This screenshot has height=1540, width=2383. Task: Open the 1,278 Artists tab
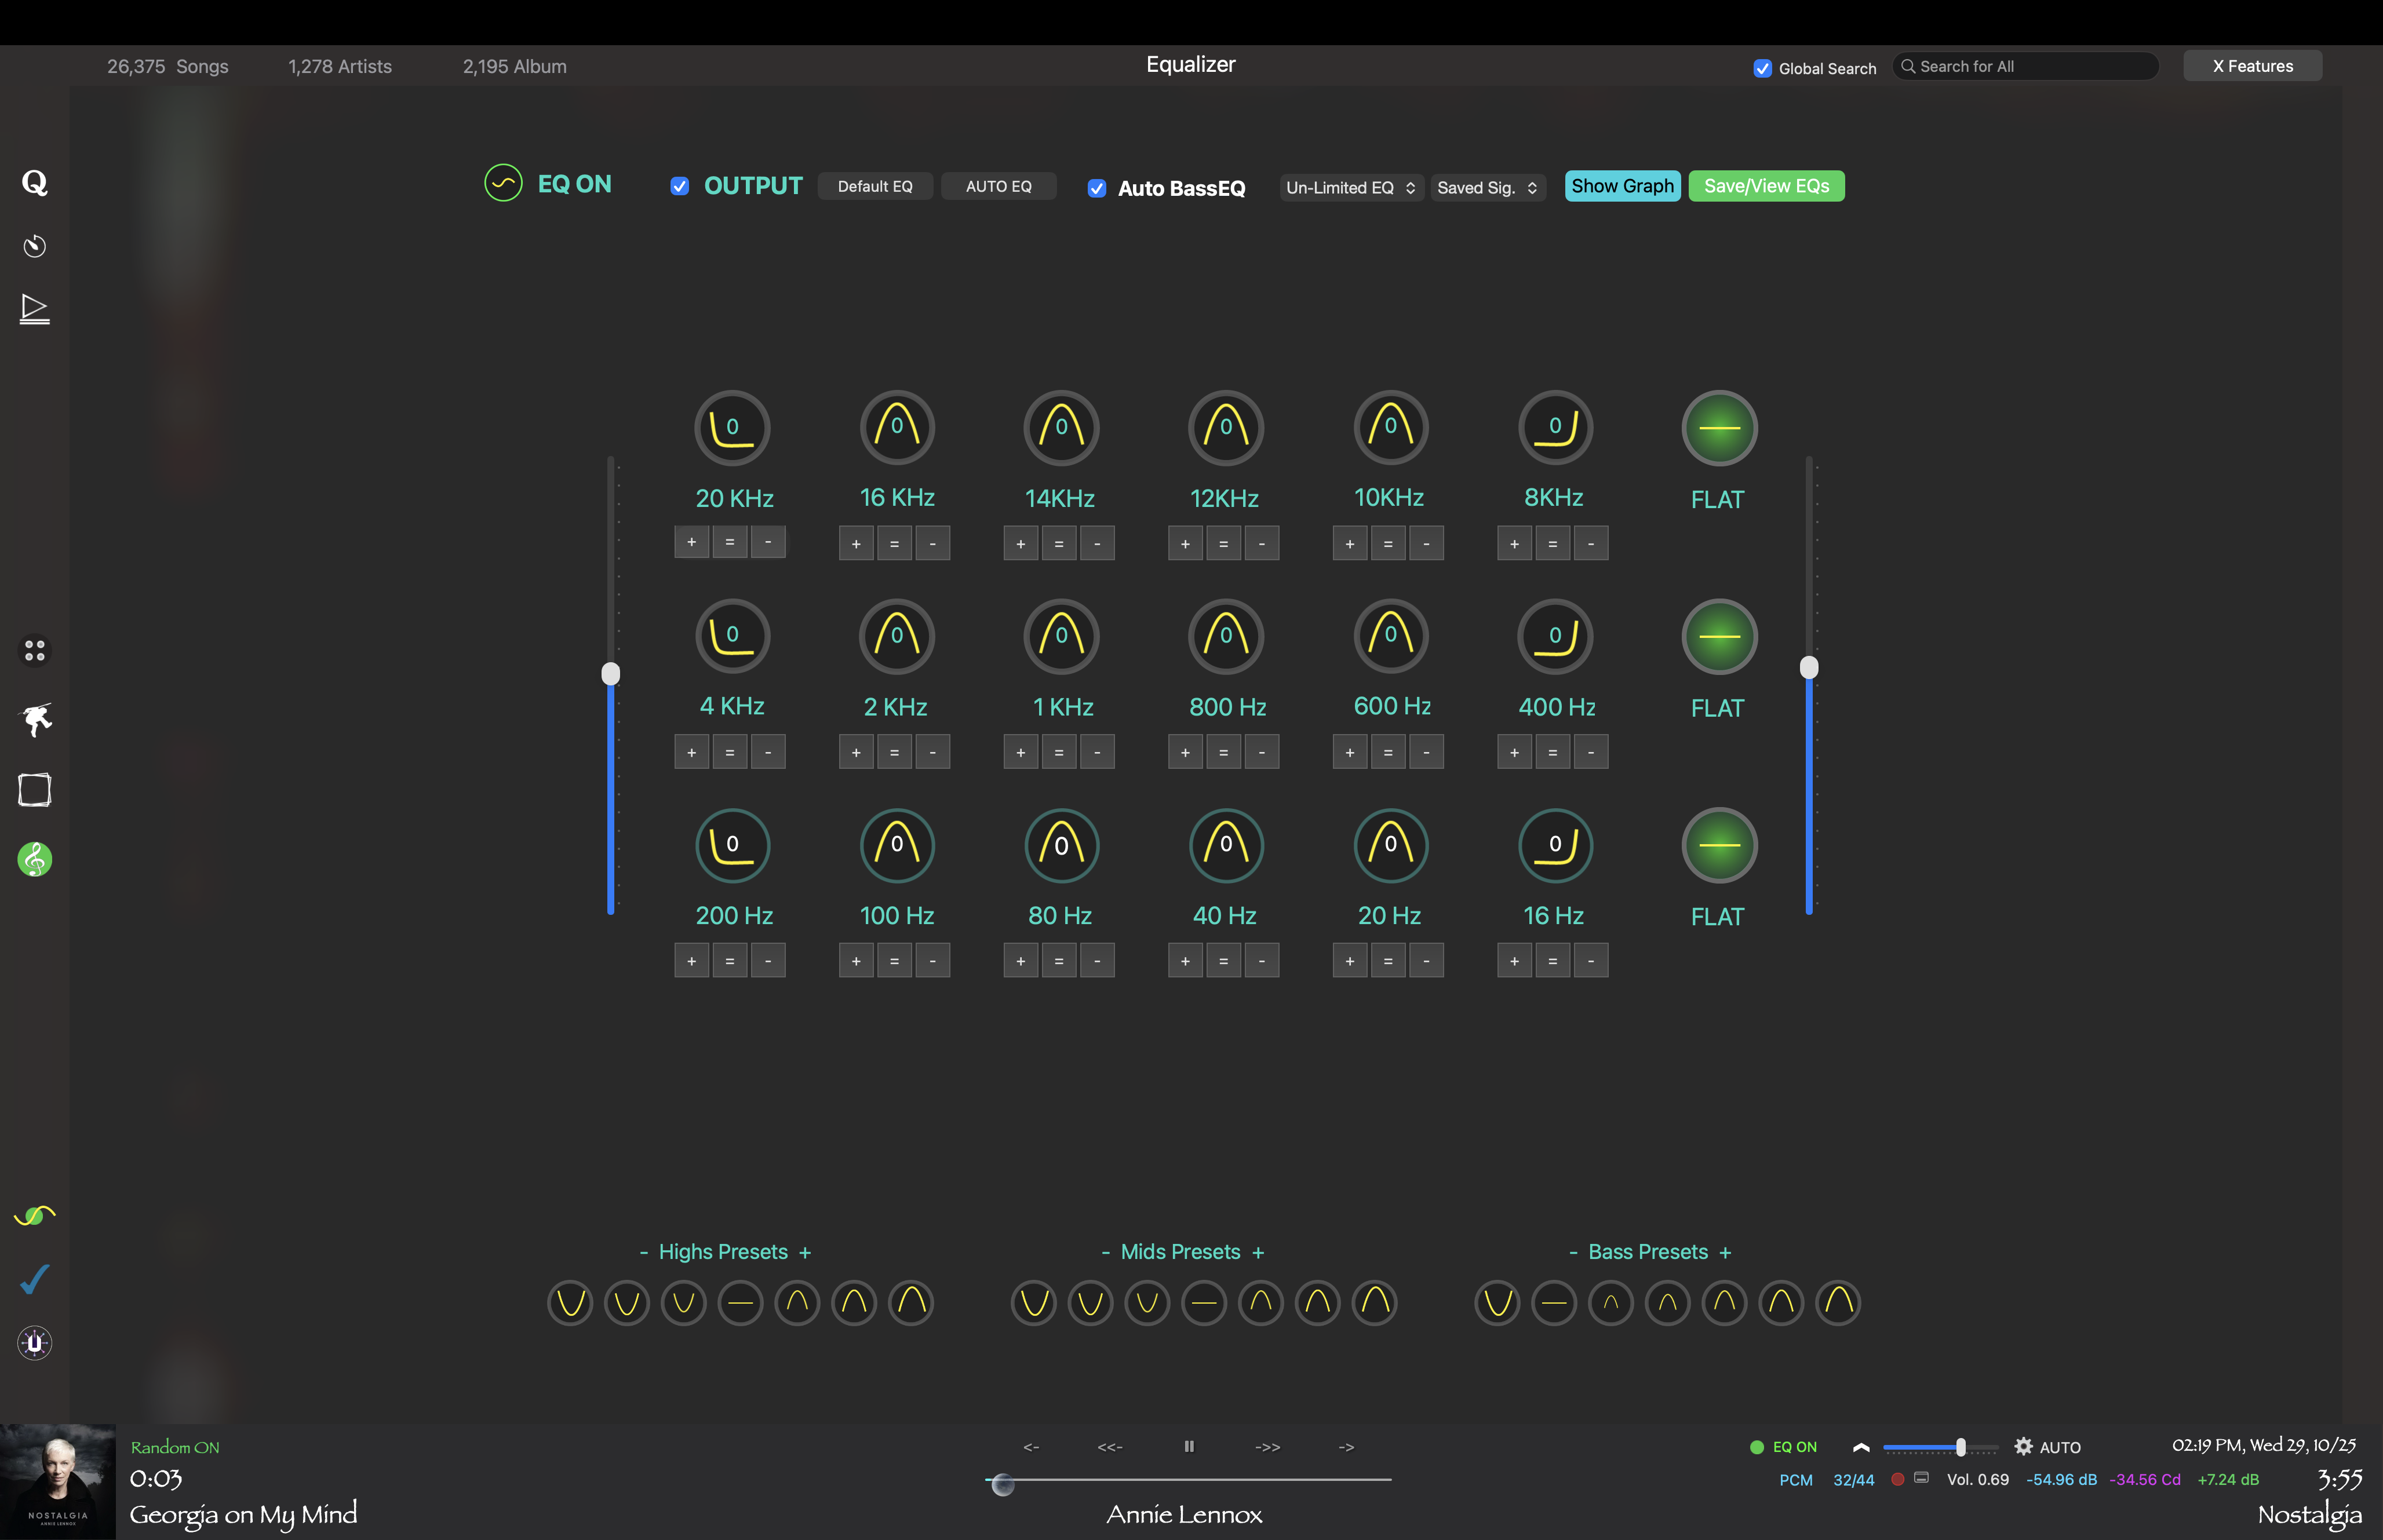coord(340,67)
